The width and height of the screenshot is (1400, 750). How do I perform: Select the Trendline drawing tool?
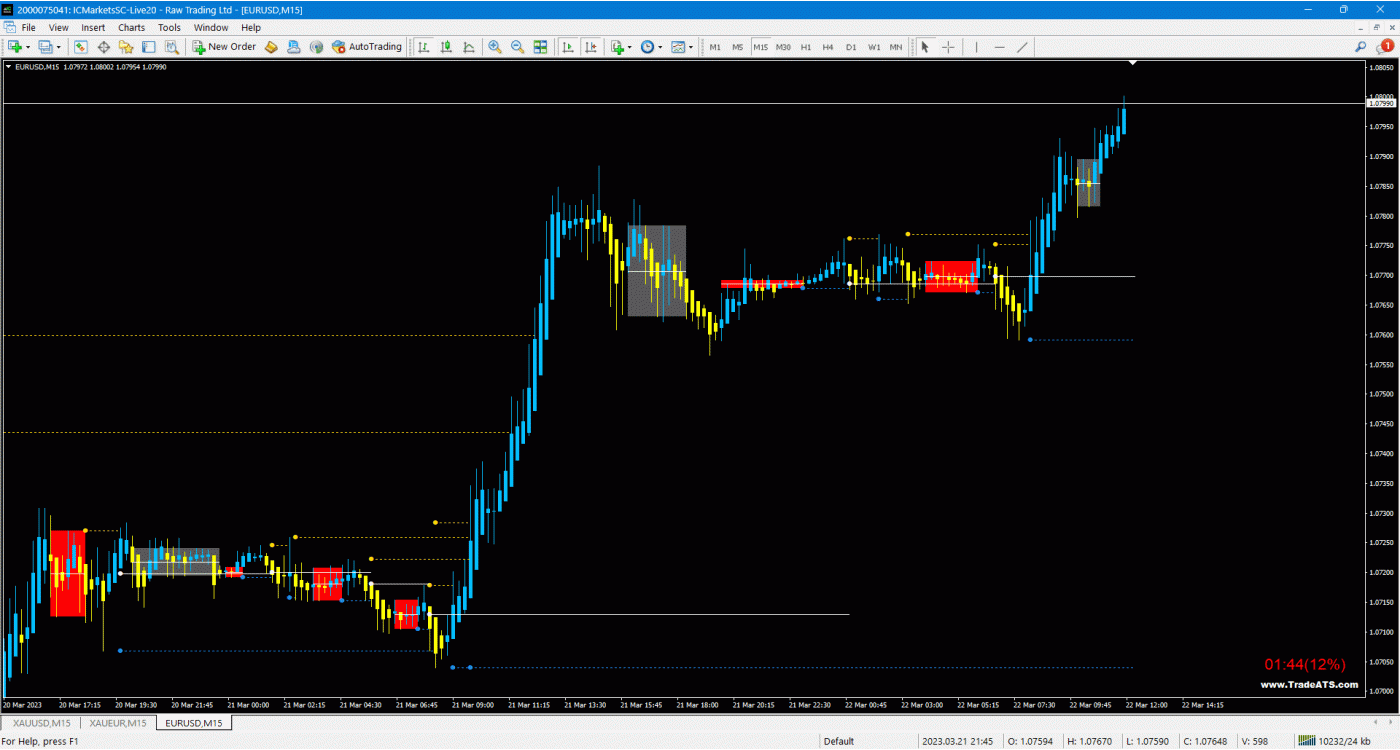(x=1023, y=47)
